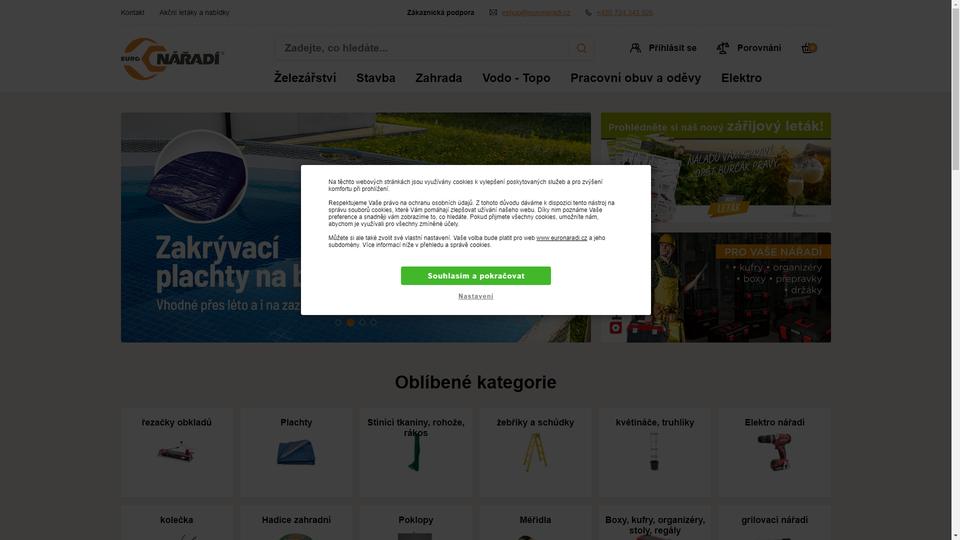Click the user login icon
Image resolution: width=960 pixels, height=540 pixels.
click(636, 48)
